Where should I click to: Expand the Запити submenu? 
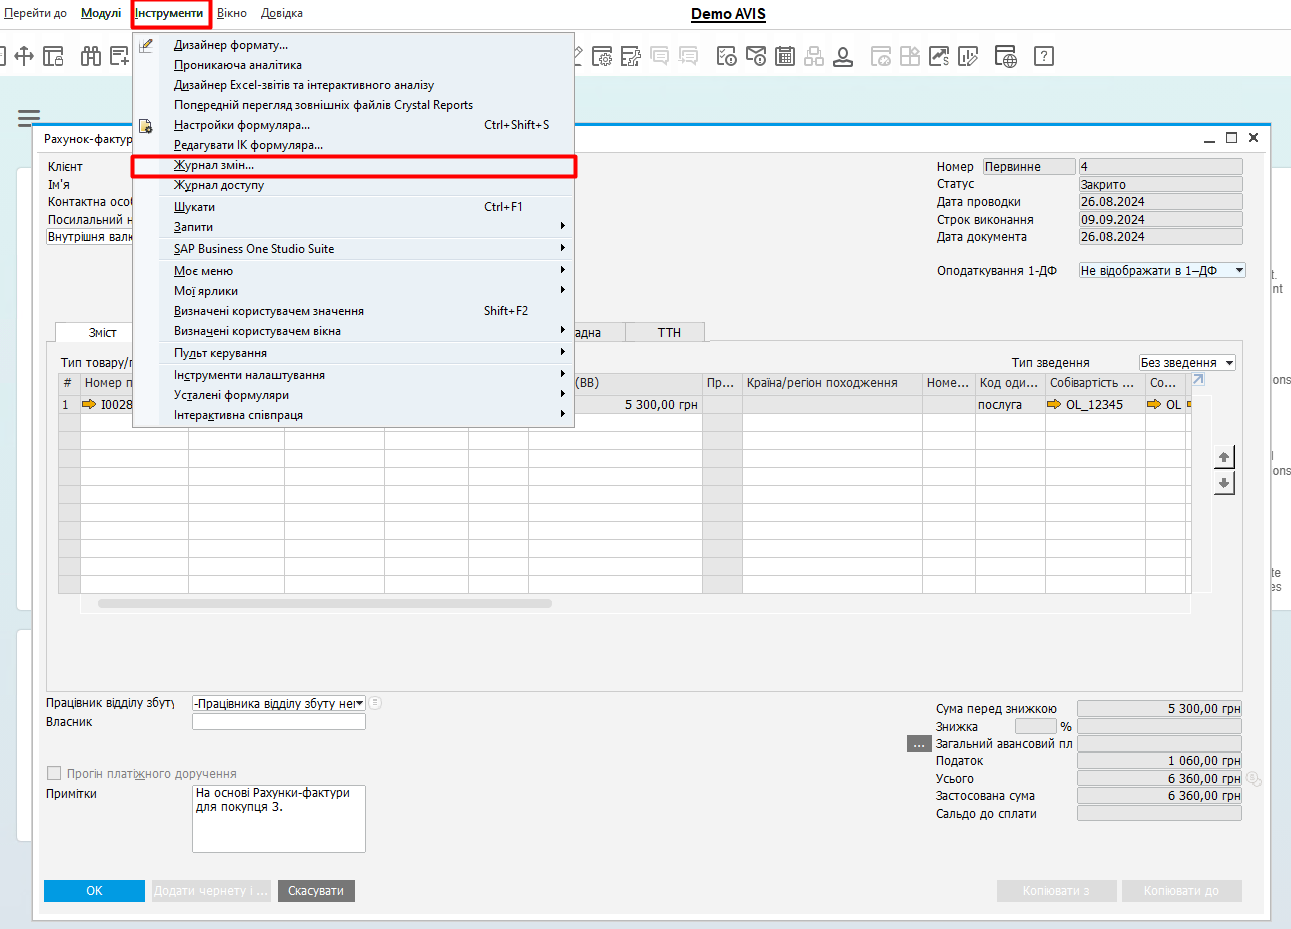193,227
